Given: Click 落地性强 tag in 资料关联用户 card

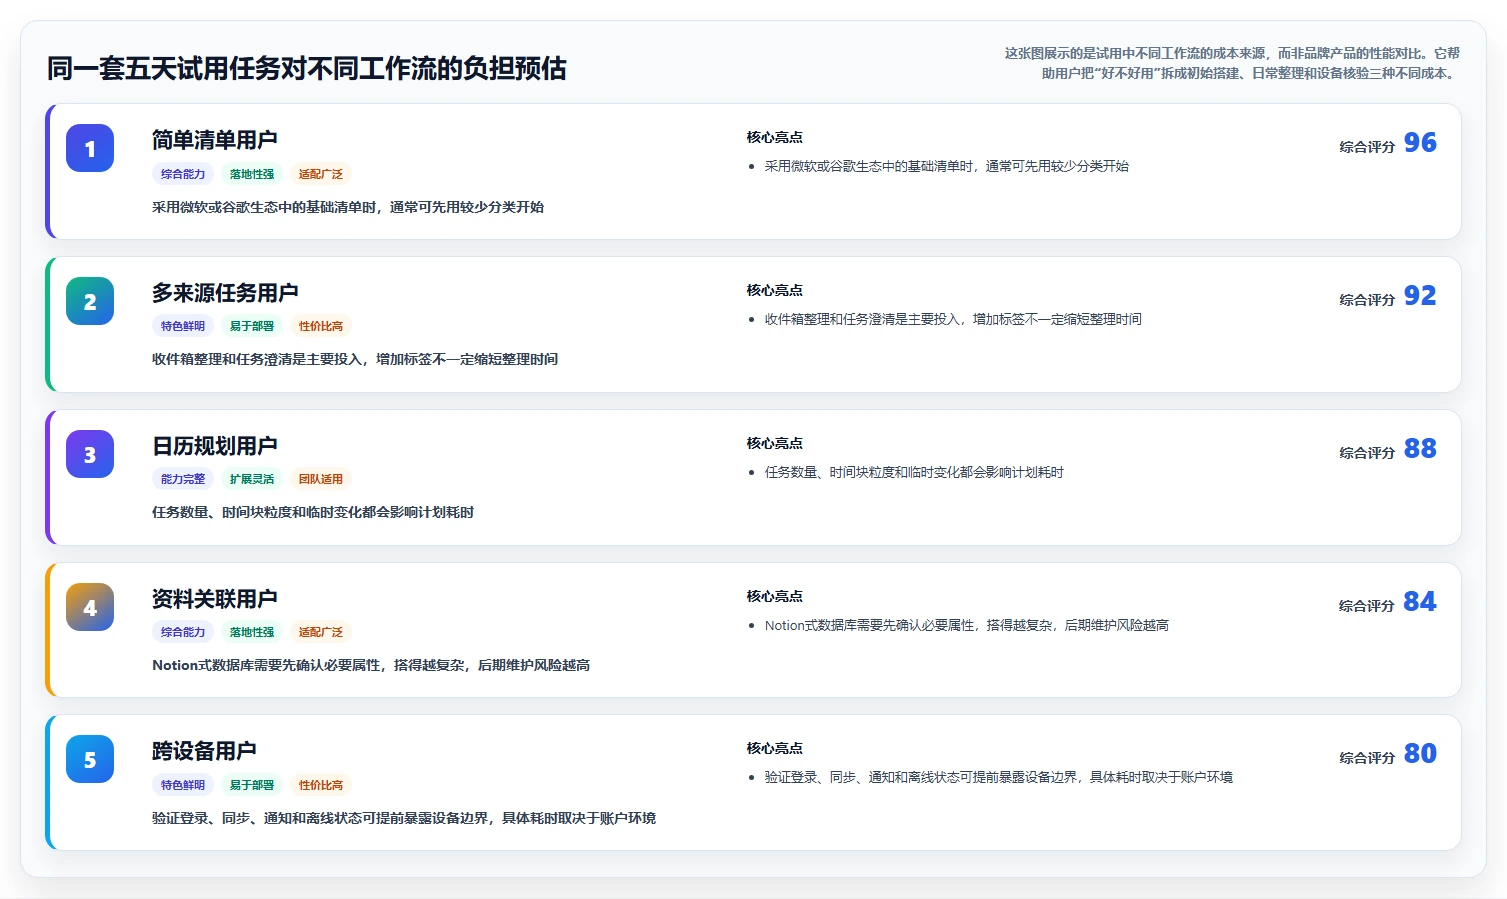Looking at the screenshot, I should point(252,632).
